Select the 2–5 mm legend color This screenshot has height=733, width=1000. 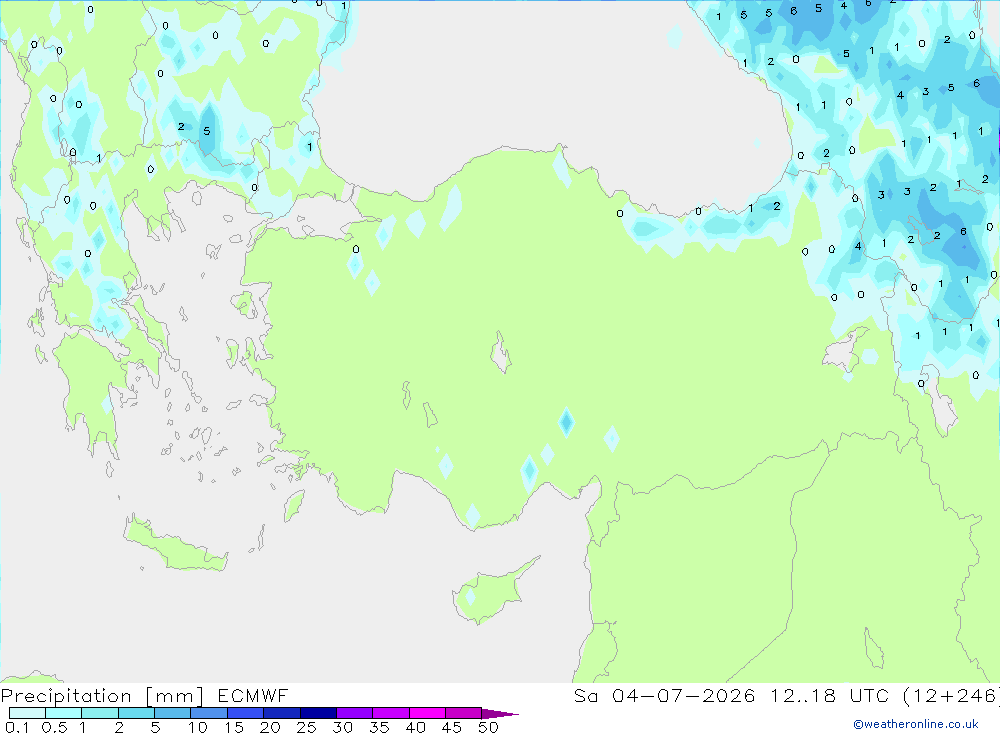coord(136,713)
